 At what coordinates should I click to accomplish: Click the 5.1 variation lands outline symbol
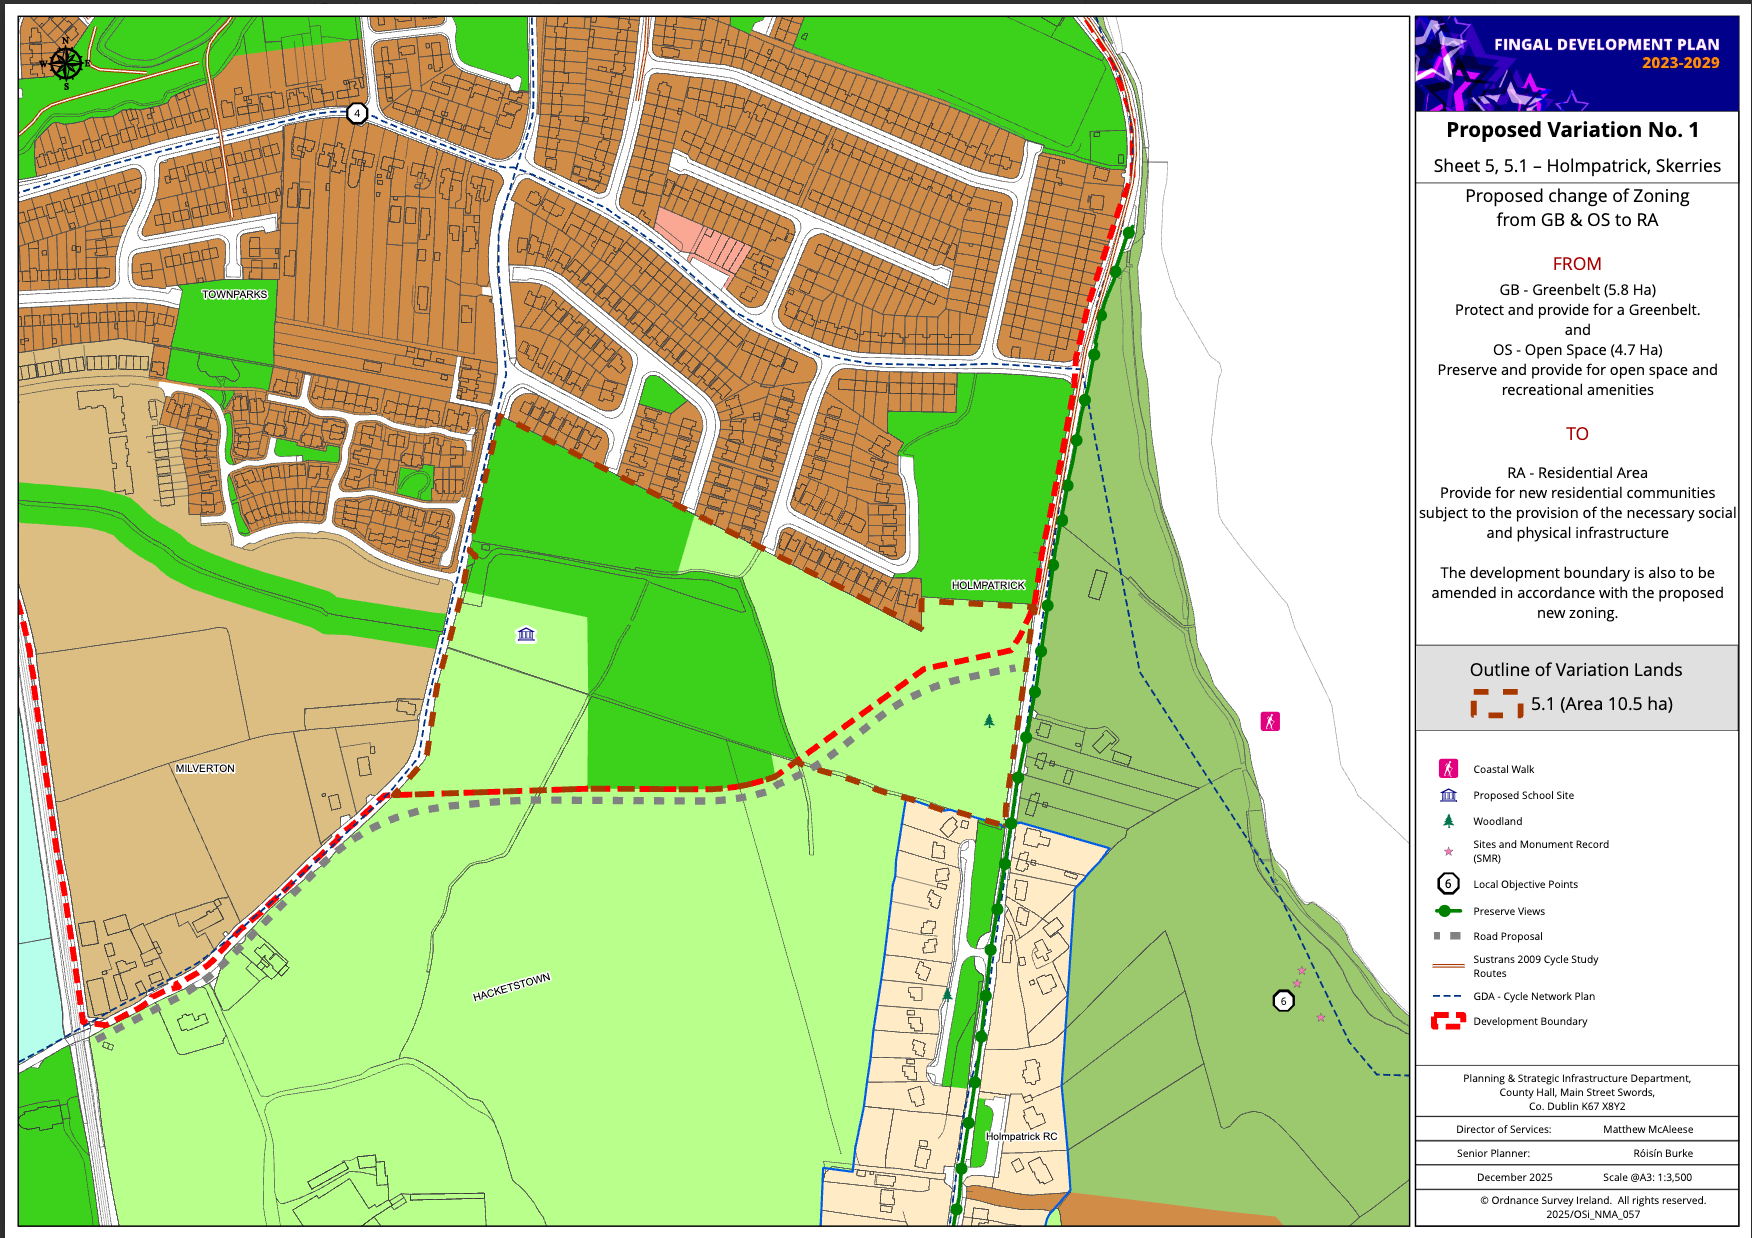coord(1496,704)
